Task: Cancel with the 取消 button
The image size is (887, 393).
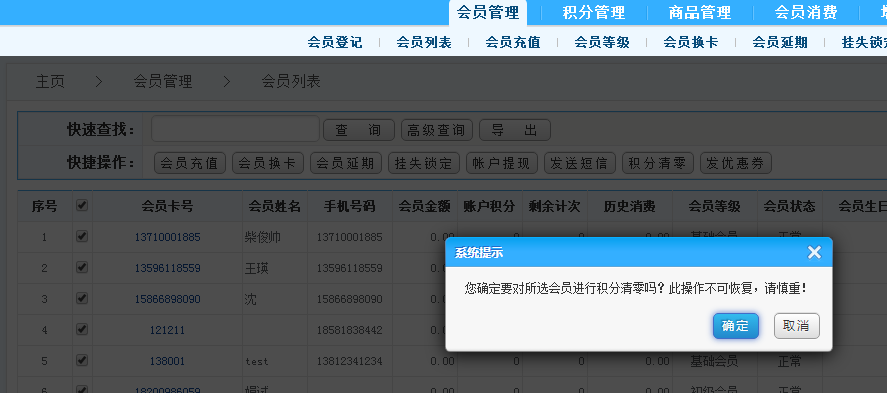Action: 796,326
